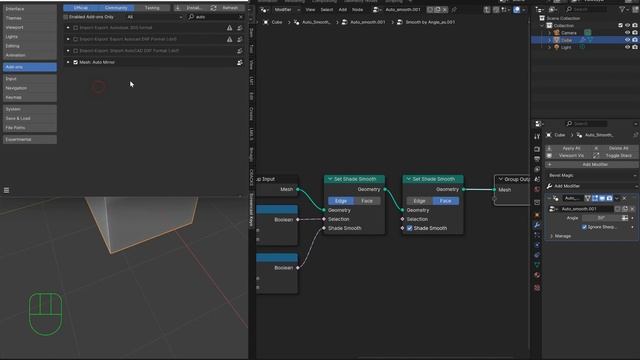This screenshot has width=640, height=360.
Task: Set second Set Shade Smooth node to Edge
Action: [x=419, y=201]
